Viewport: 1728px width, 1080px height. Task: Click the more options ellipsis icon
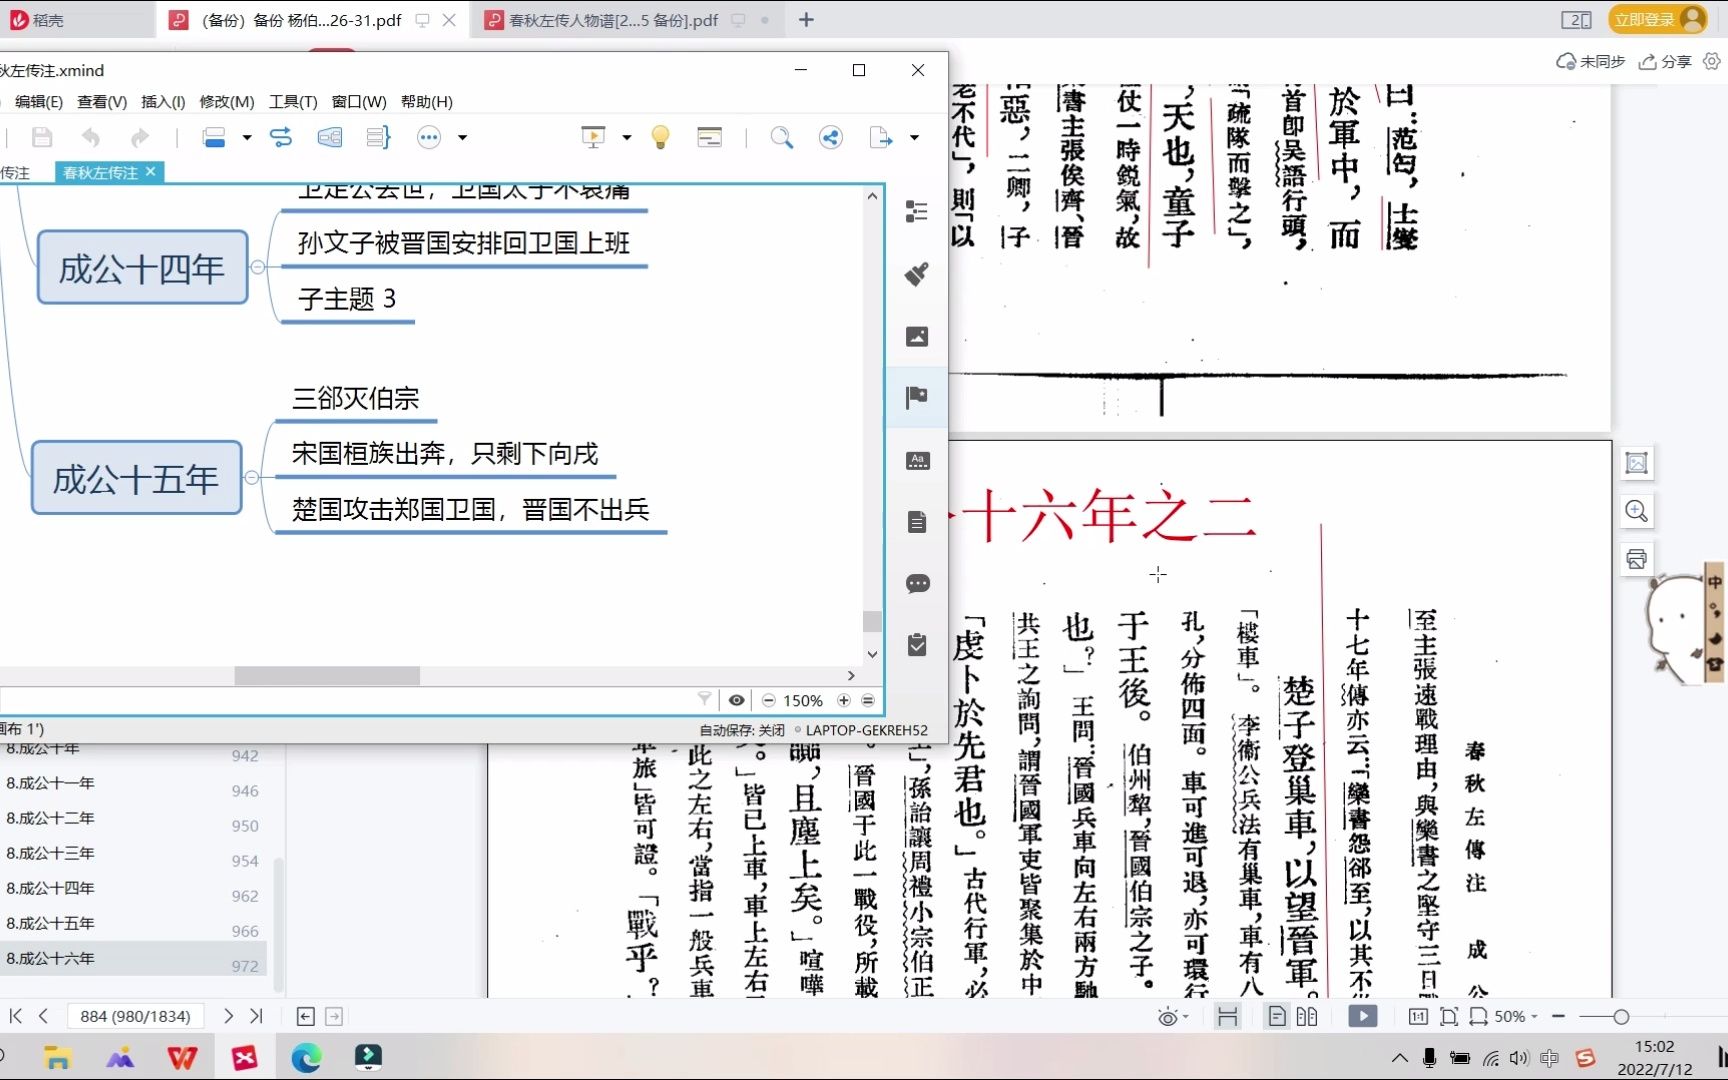point(429,138)
